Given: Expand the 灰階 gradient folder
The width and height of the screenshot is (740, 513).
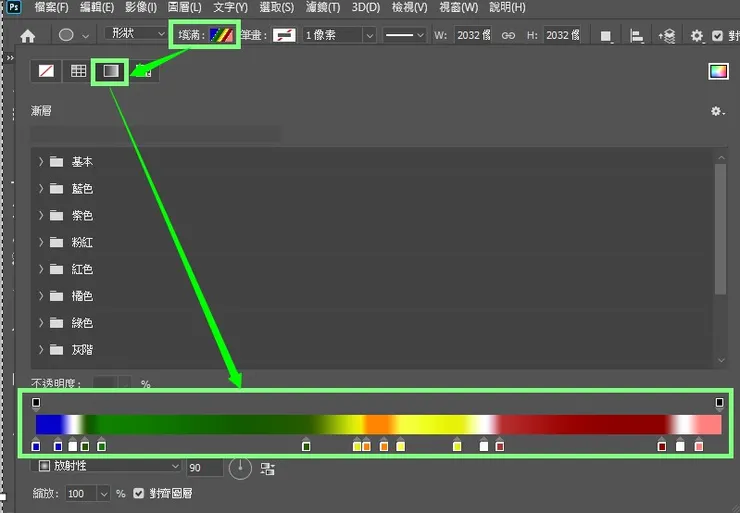Looking at the screenshot, I should tap(41, 350).
